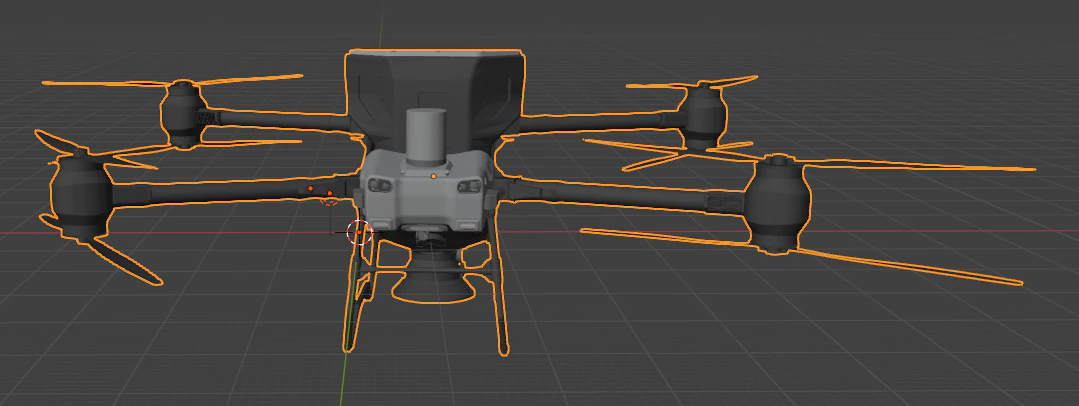Click the orange origin dot on gray housing
This screenshot has height=406, width=1079.
pyautogui.click(x=434, y=177)
